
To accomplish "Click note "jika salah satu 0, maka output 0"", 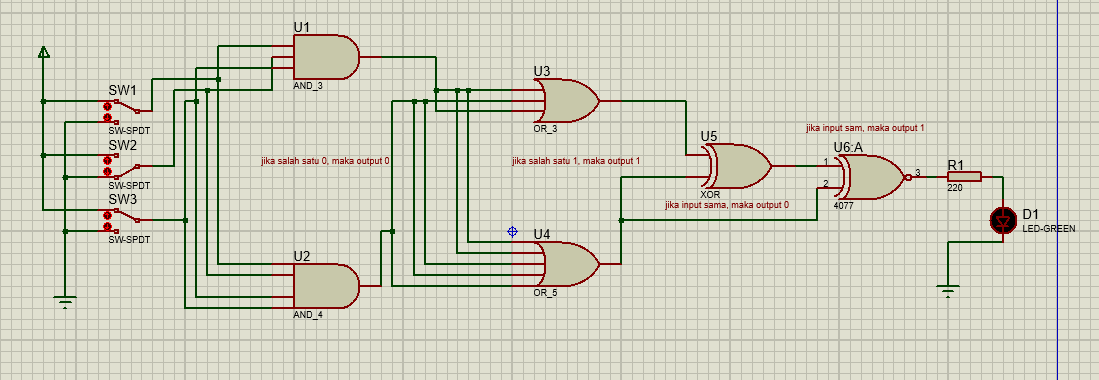I will [x=325, y=161].
